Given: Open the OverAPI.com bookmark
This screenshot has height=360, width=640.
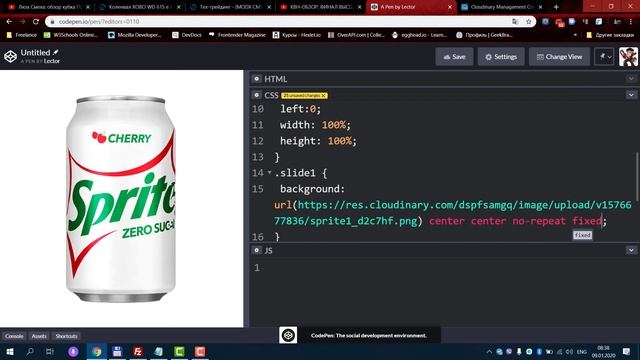Looking at the screenshot, I should 356,35.
